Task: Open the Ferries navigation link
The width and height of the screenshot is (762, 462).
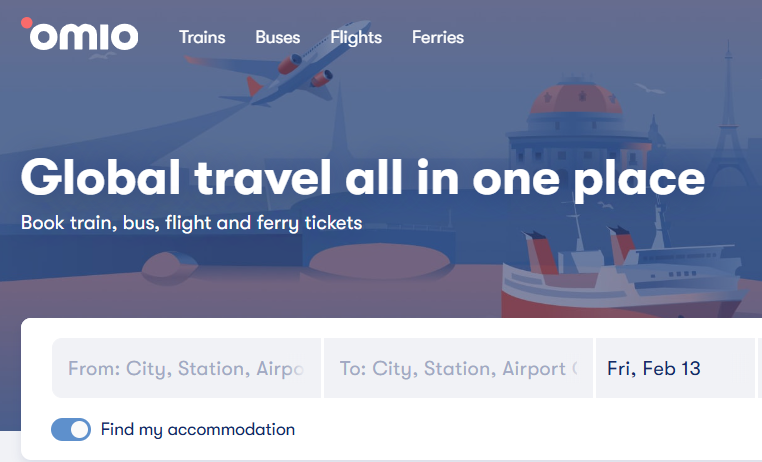Action: coord(438,38)
